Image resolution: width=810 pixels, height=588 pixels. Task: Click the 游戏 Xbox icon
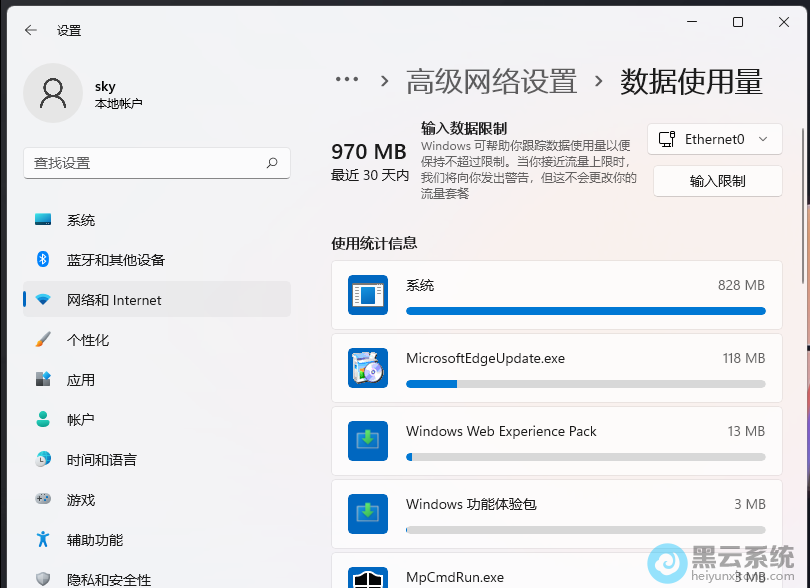[x=41, y=500]
